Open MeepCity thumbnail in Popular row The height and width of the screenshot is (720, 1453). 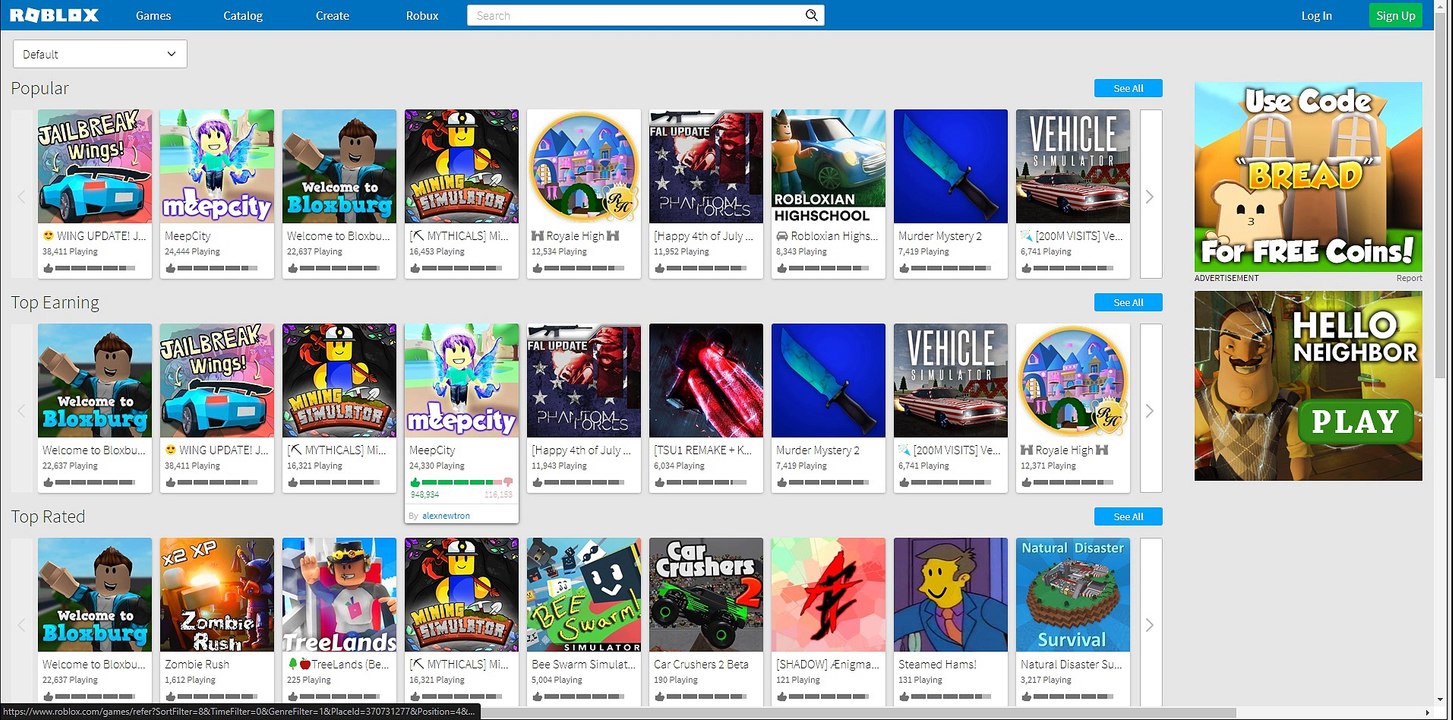217,166
